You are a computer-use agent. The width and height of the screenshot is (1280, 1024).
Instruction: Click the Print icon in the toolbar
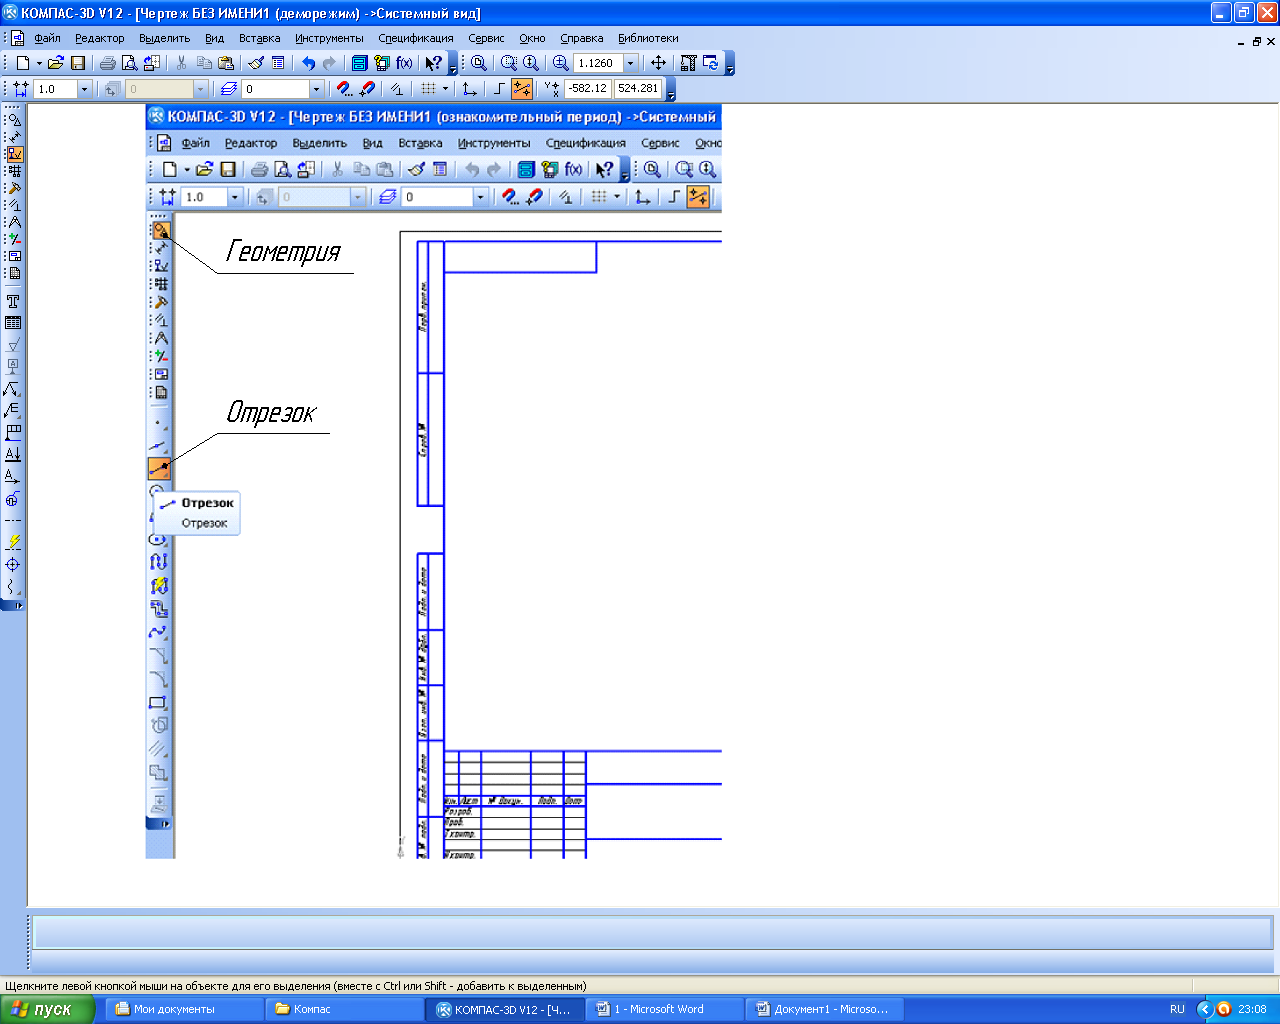coord(108,63)
